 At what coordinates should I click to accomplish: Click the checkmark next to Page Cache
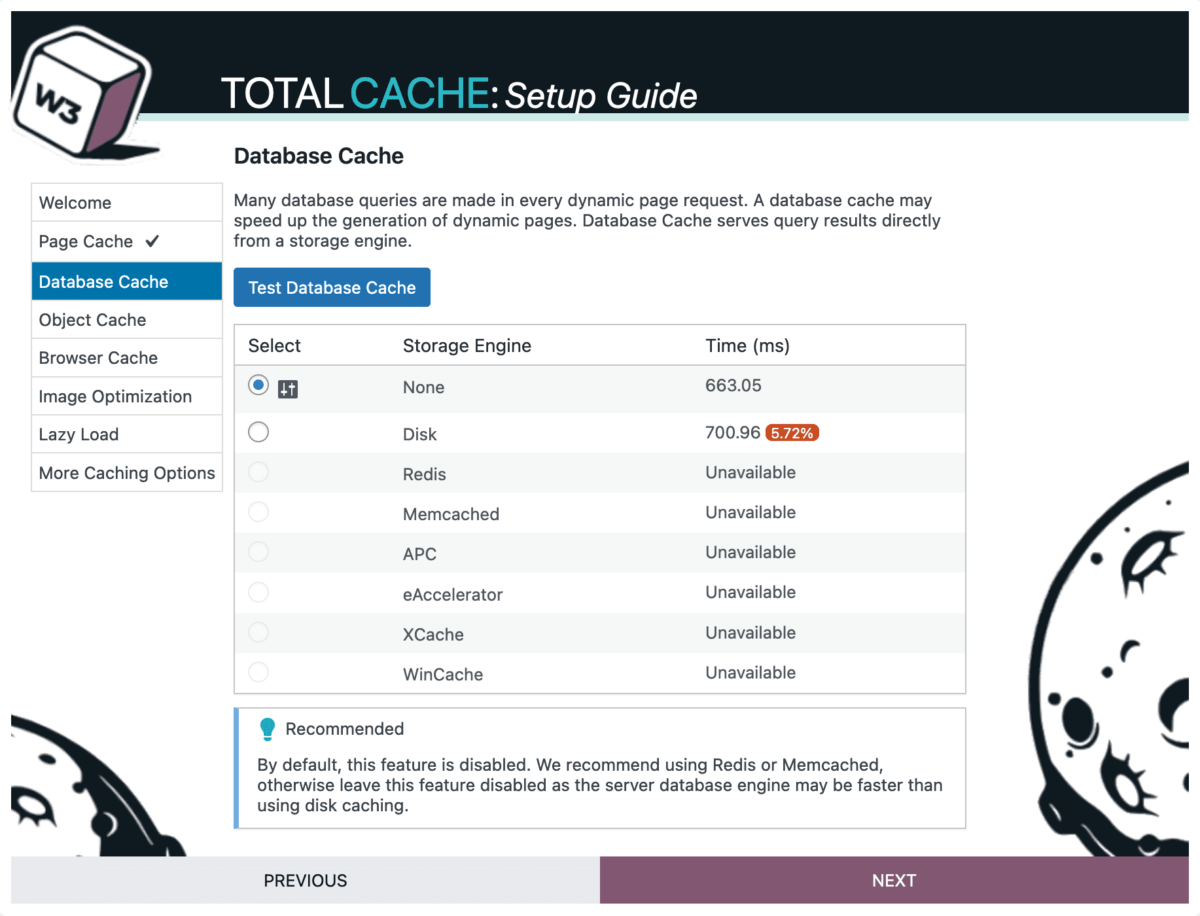pos(149,241)
